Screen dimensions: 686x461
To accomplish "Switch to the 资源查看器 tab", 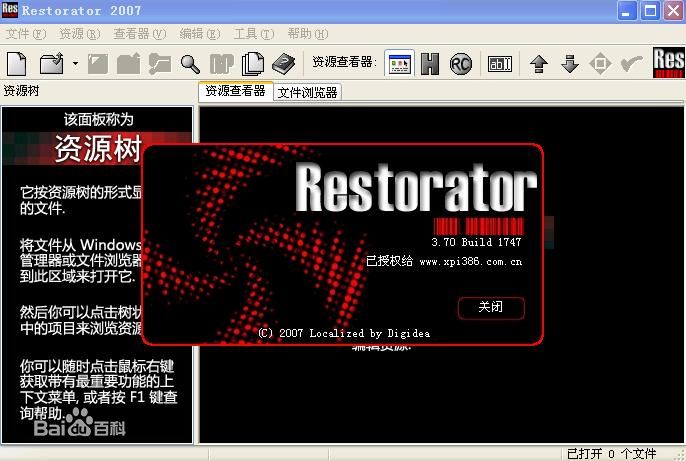I will 235,91.
